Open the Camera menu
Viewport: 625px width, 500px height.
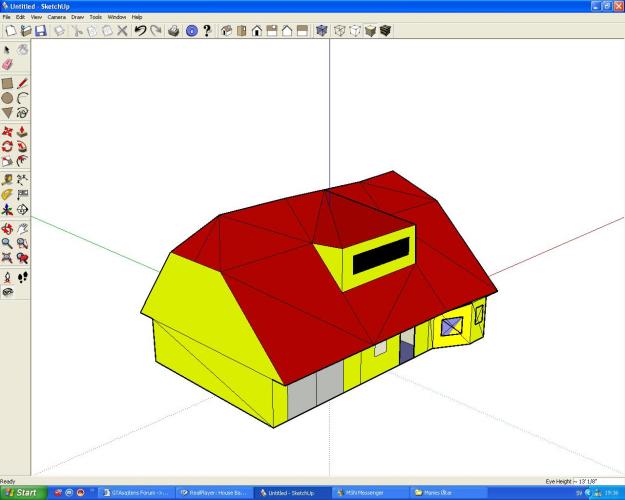point(56,17)
